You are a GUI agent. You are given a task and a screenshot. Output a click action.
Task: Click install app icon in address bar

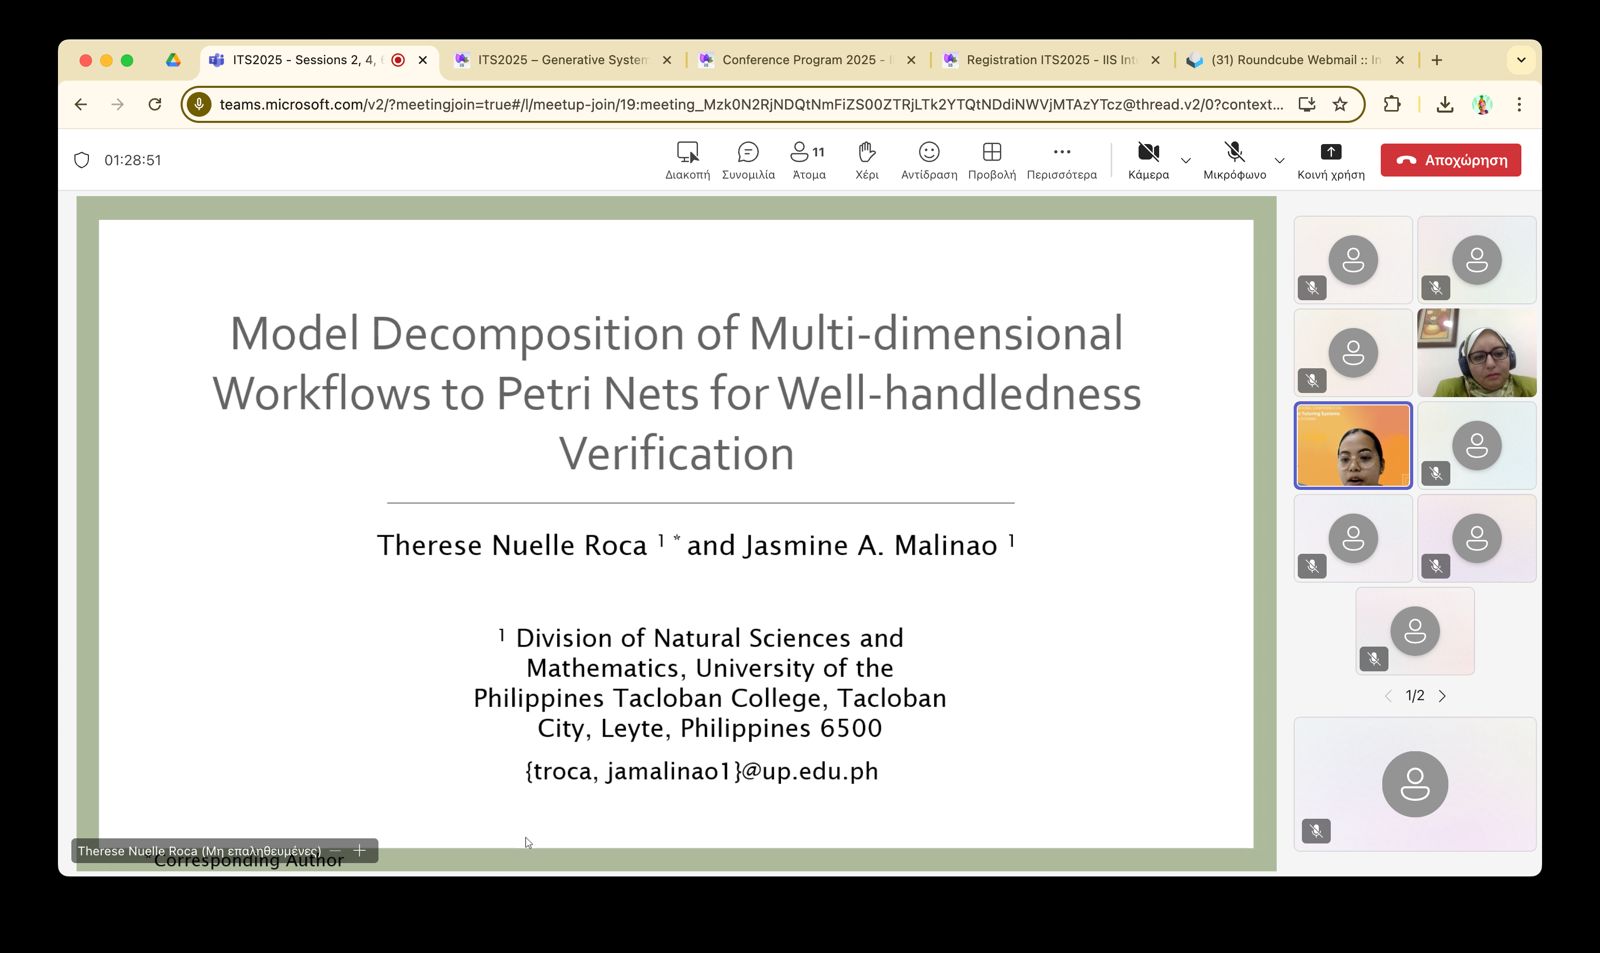coord(1307,104)
